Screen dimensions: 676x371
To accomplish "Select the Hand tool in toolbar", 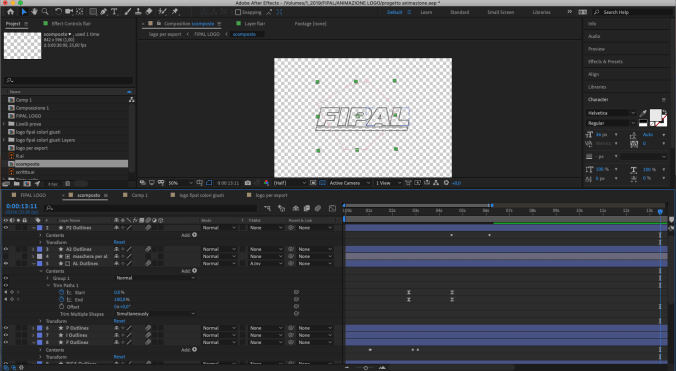I will 34,12.
